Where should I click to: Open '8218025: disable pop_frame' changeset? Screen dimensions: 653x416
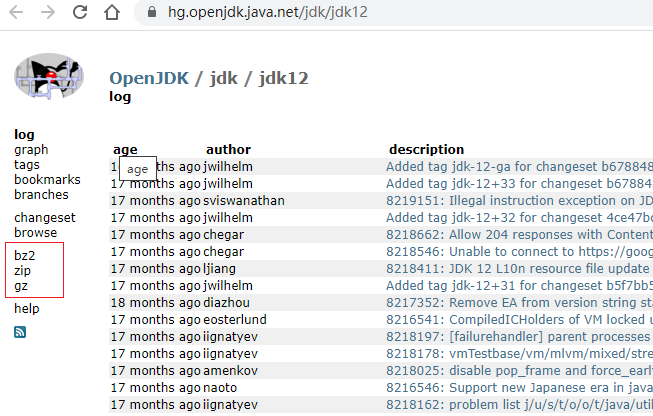tap(519, 371)
